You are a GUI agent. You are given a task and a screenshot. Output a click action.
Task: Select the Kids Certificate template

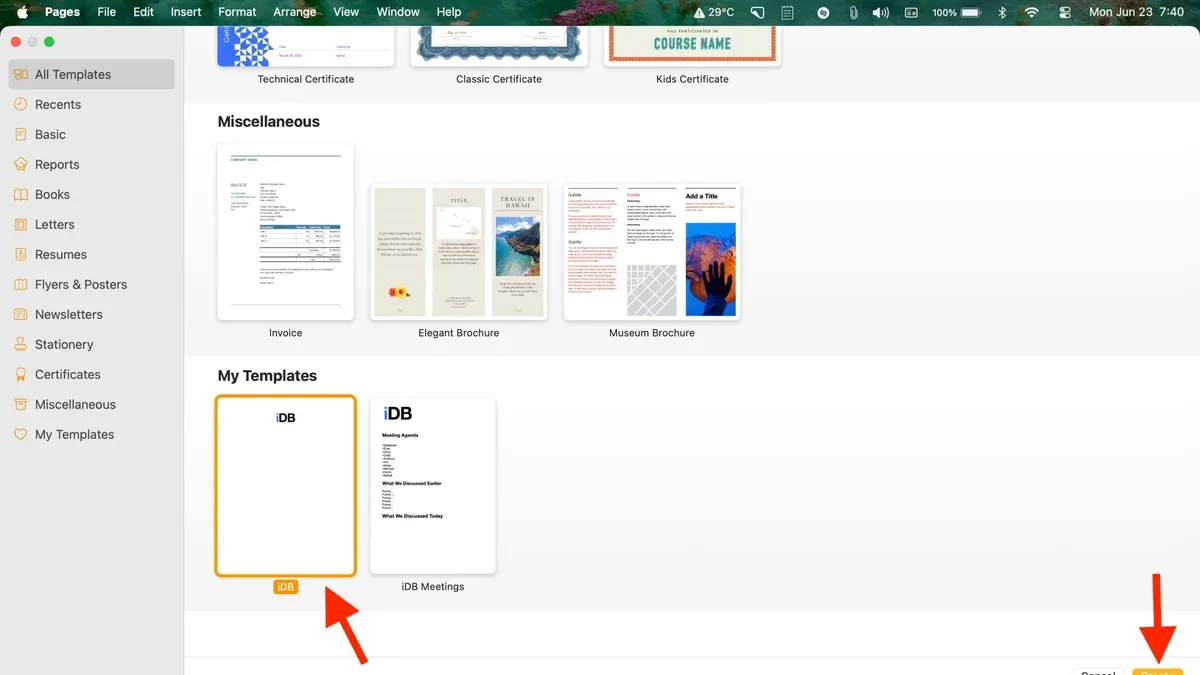692,47
